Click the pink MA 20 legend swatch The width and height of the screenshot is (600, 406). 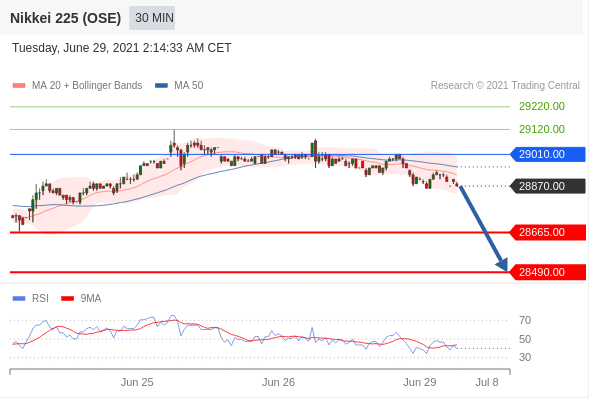[19, 86]
